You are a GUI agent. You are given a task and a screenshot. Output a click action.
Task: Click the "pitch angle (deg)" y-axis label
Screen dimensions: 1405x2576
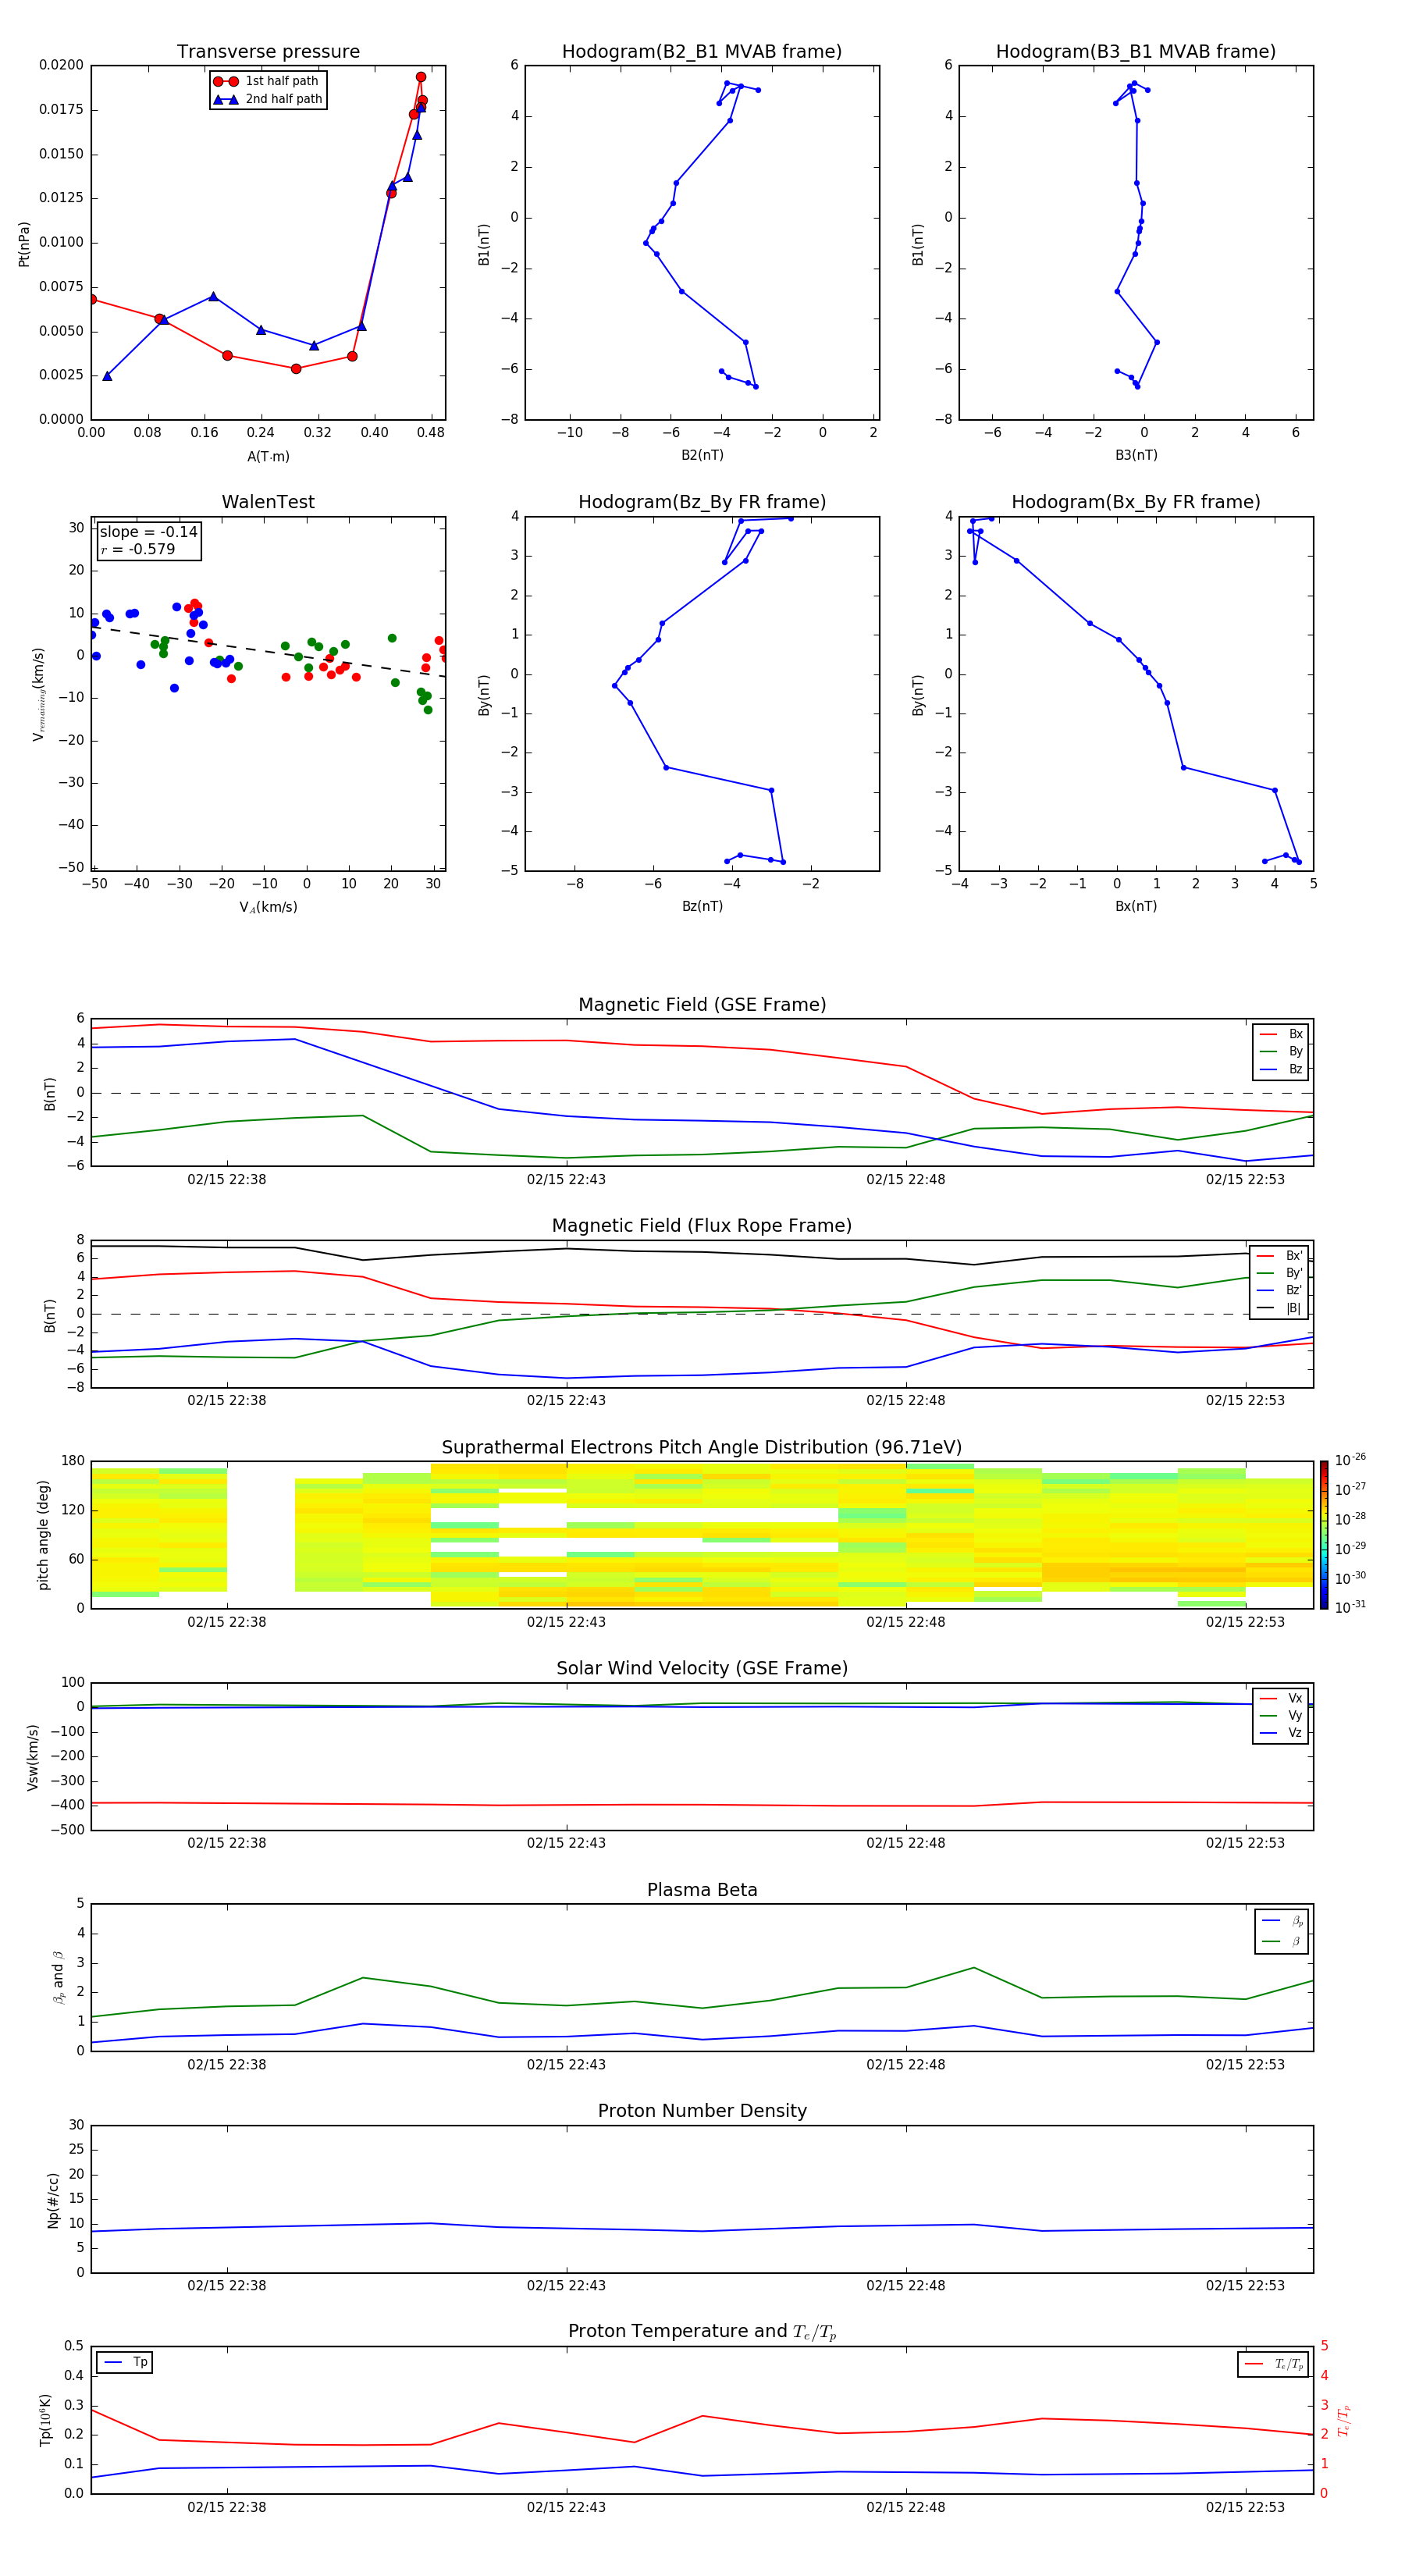(x=43, y=1535)
